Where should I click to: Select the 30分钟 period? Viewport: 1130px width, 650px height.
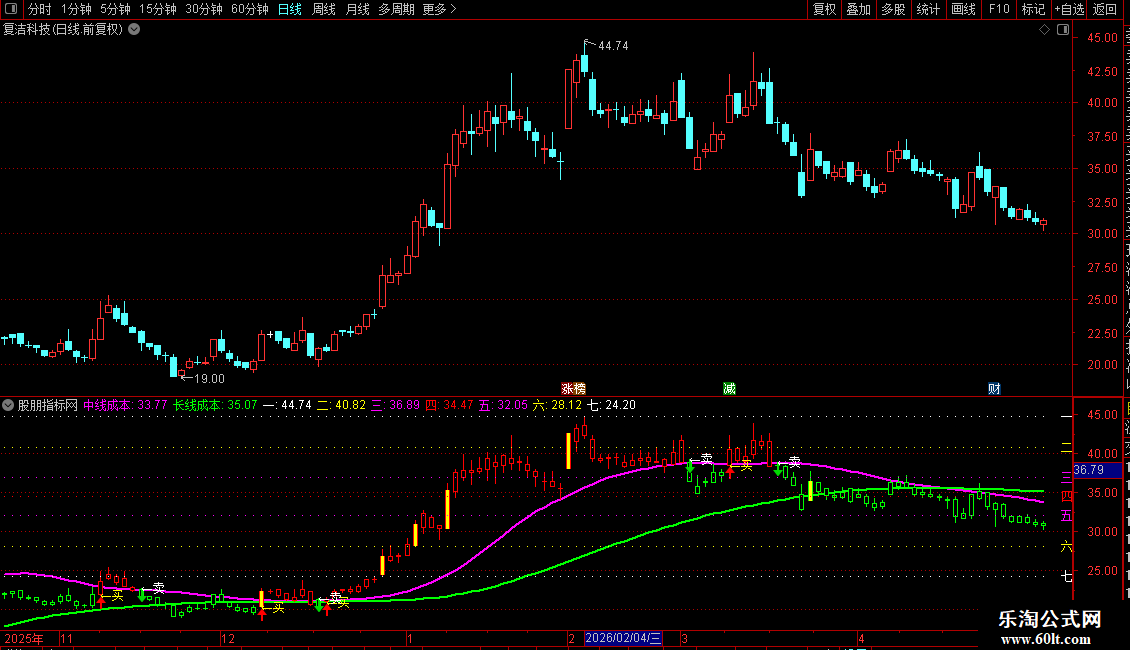coord(204,9)
